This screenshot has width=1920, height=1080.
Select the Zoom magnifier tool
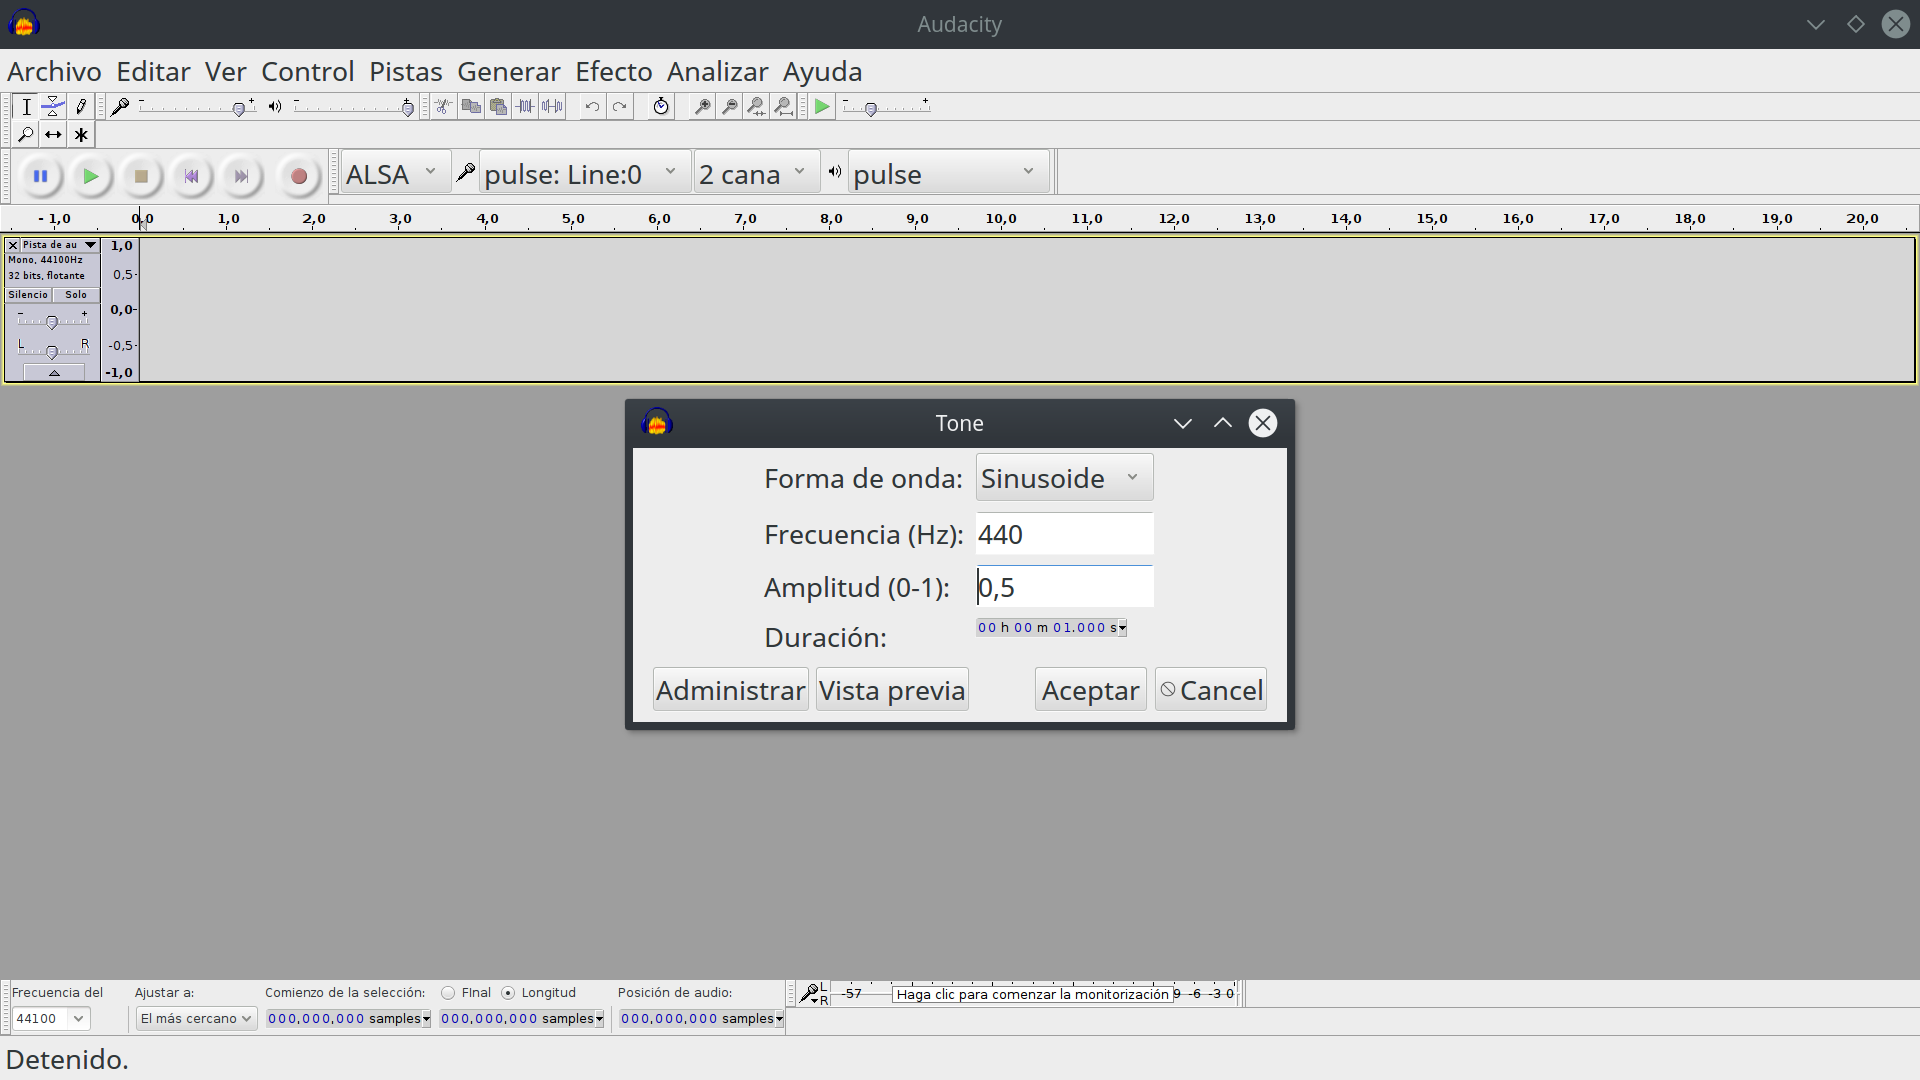(x=26, y=134)
